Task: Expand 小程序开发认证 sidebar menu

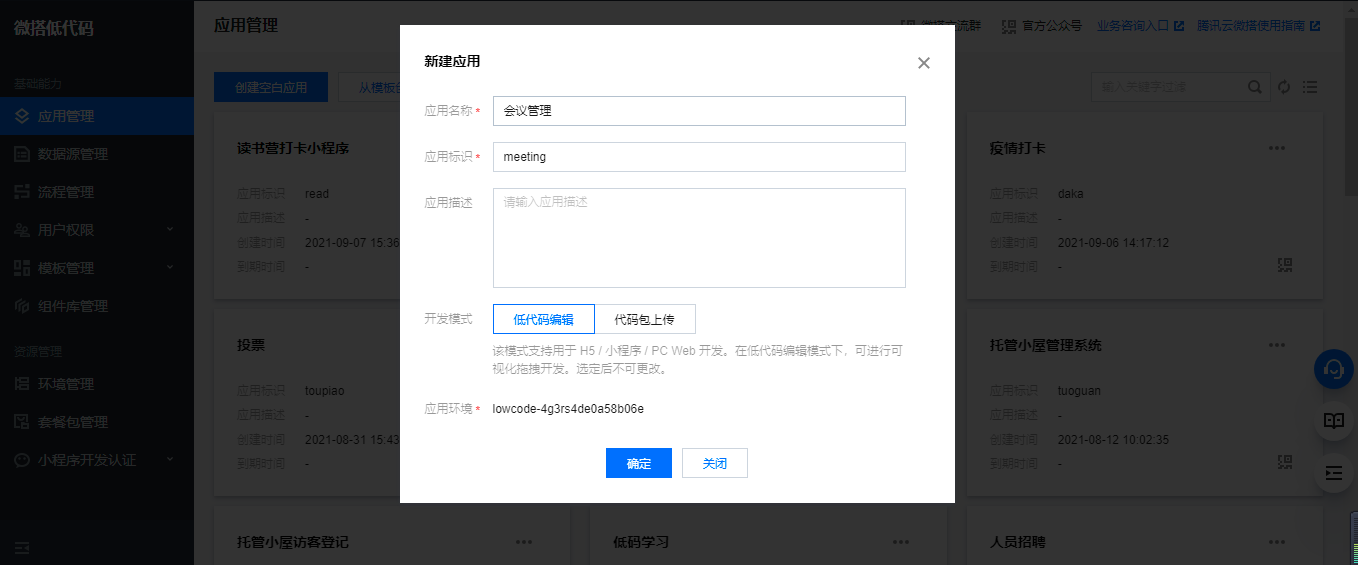Action: coord(97,460)
